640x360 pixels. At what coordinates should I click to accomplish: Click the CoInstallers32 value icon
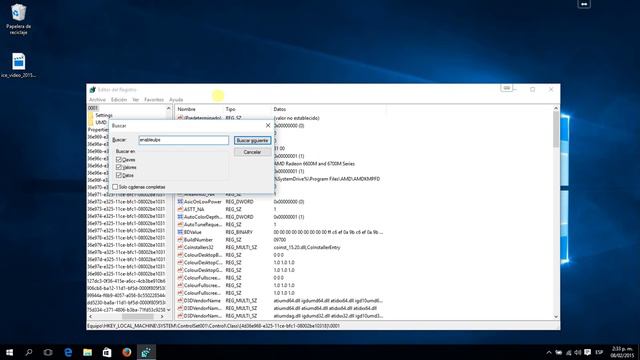pos(180,247)
